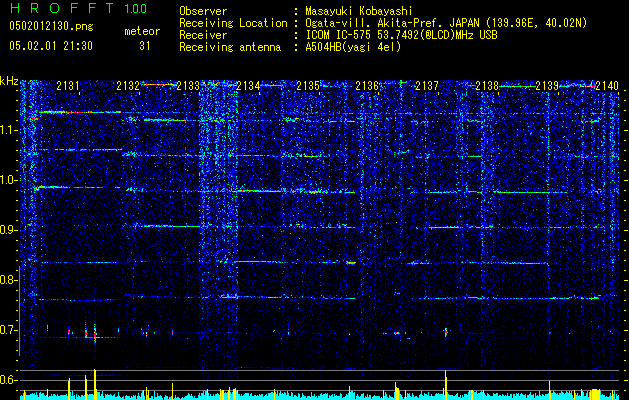
Task: Click the 0.9 kHz axis label
Action: (9, 230)
